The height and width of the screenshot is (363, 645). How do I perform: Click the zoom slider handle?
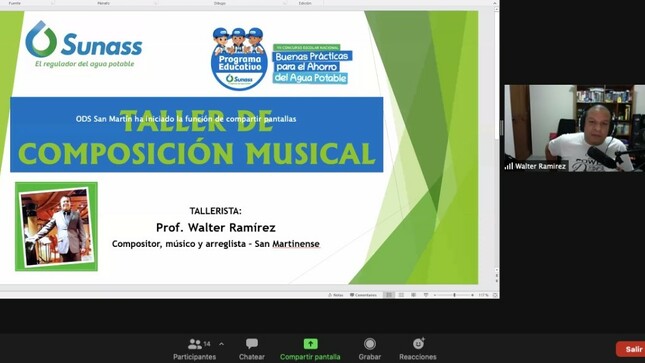(454, 295)
